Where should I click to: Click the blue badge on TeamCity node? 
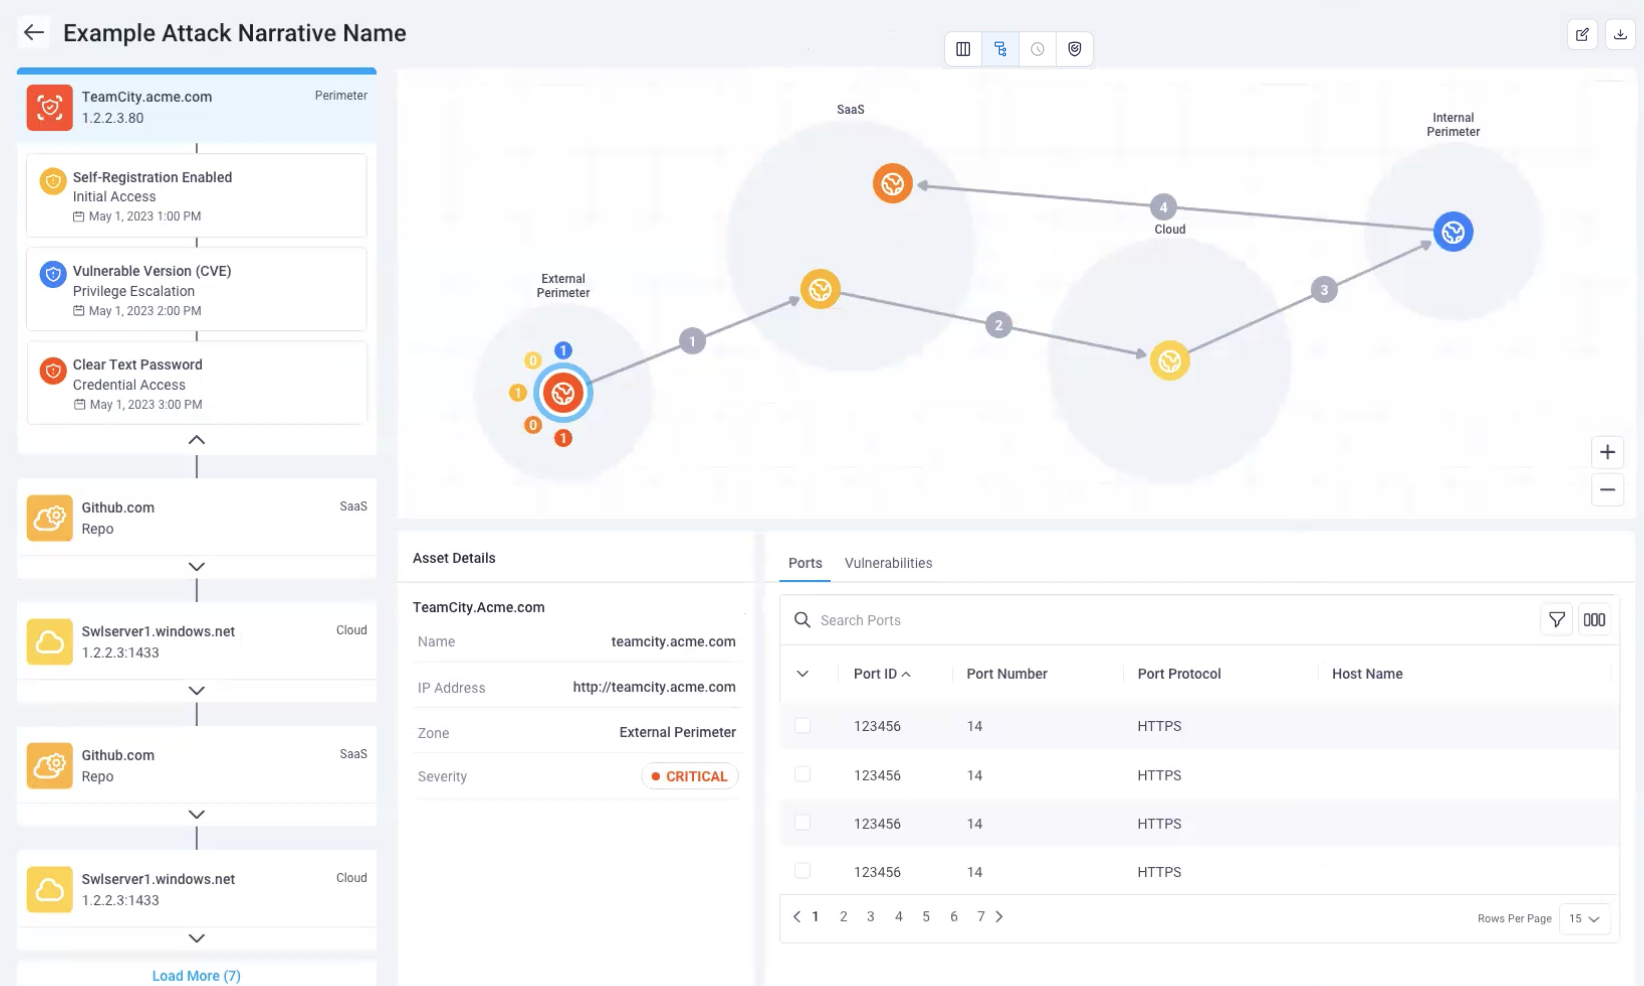pyautogui.click(x=563, y=350)
